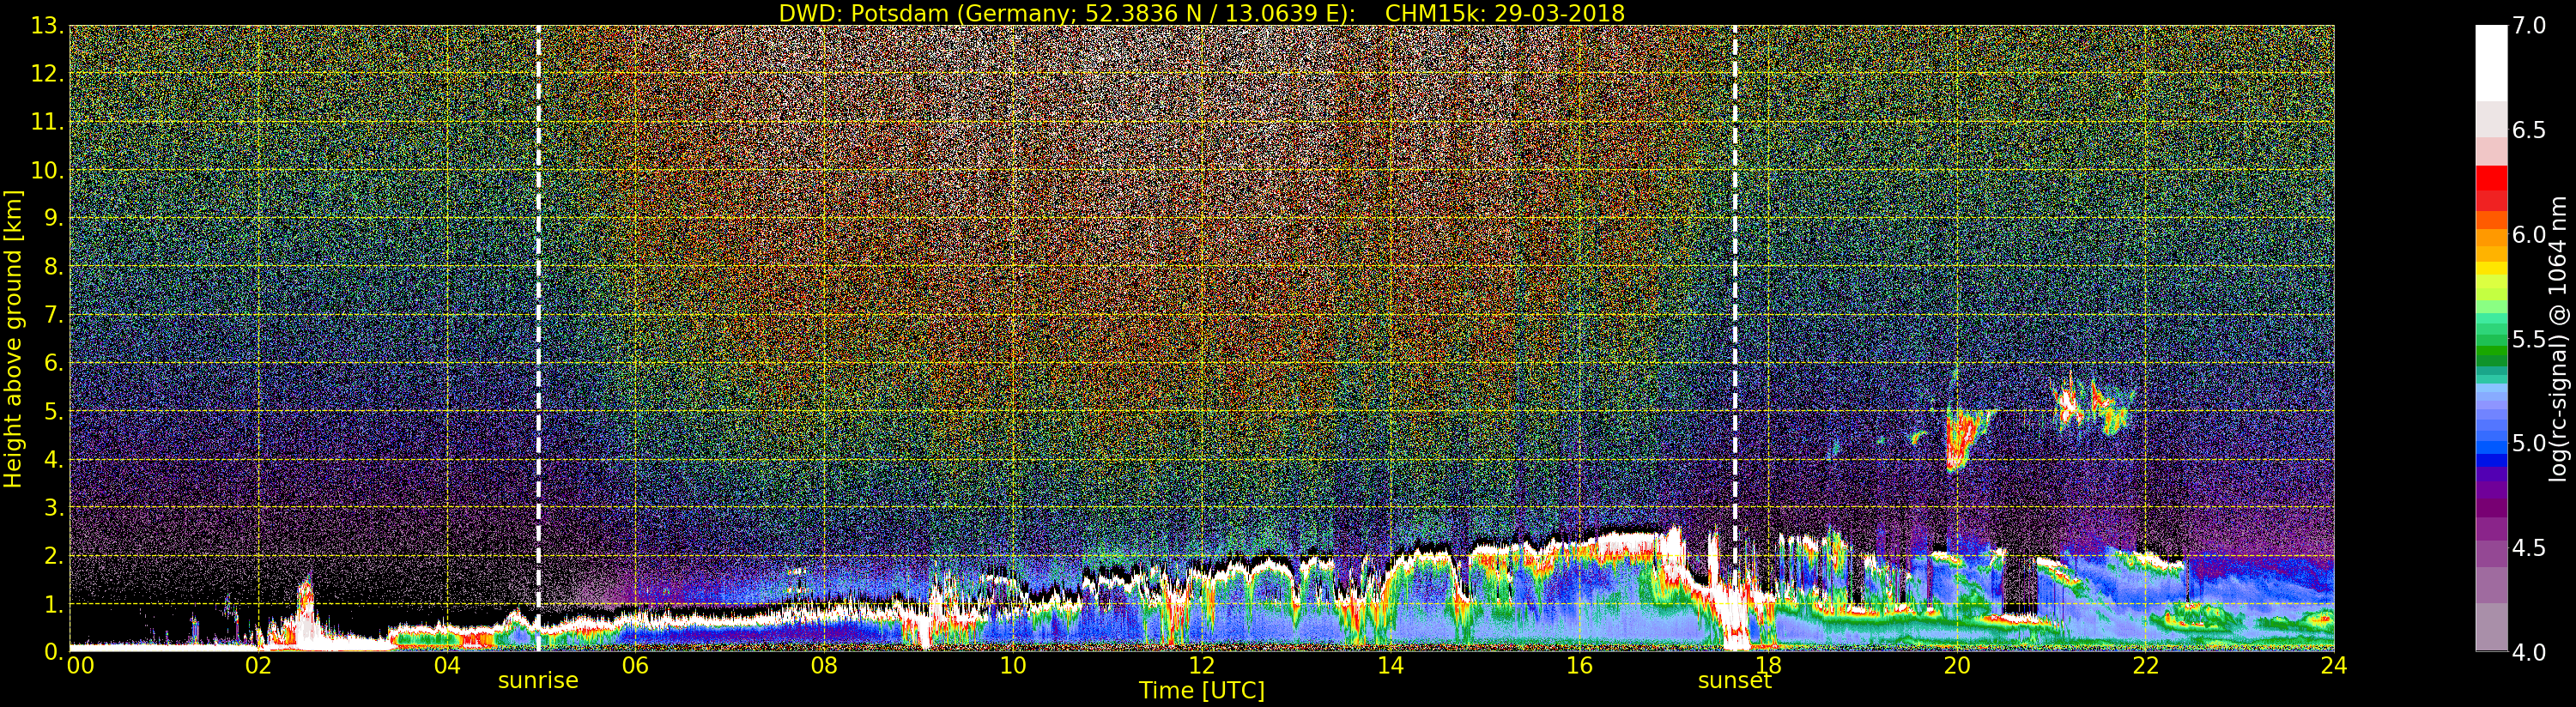Click the y-axis tick label '8.'

(54, 267)
